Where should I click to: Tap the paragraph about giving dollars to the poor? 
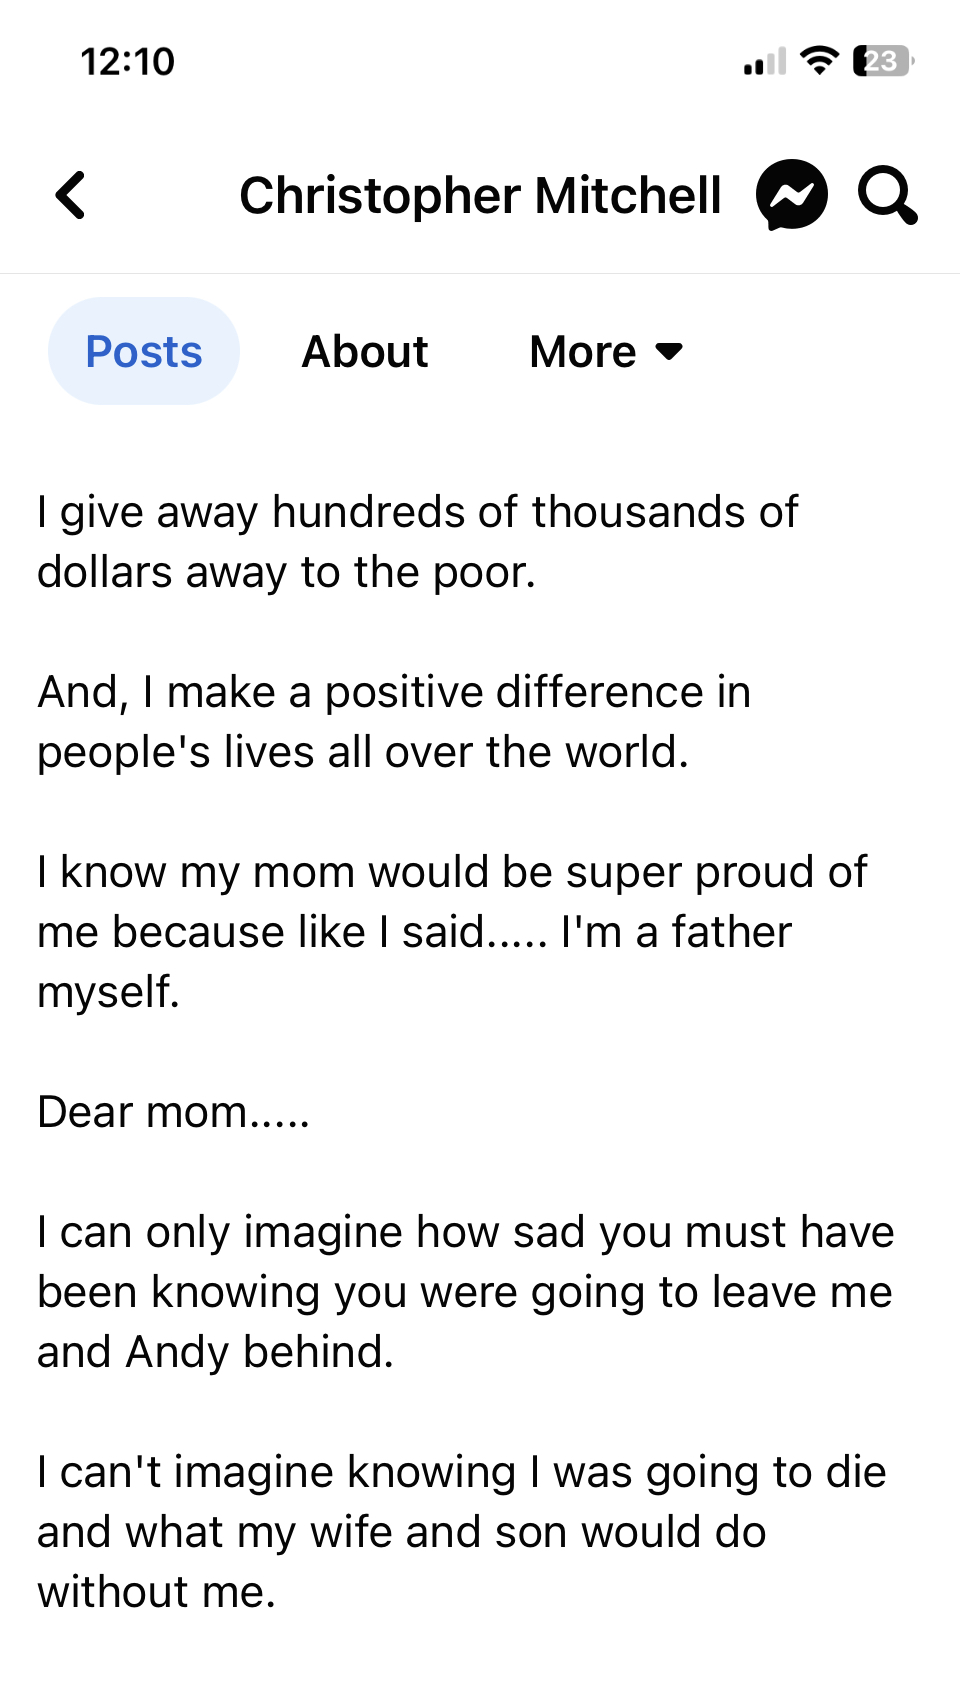(x=418, y=542)
